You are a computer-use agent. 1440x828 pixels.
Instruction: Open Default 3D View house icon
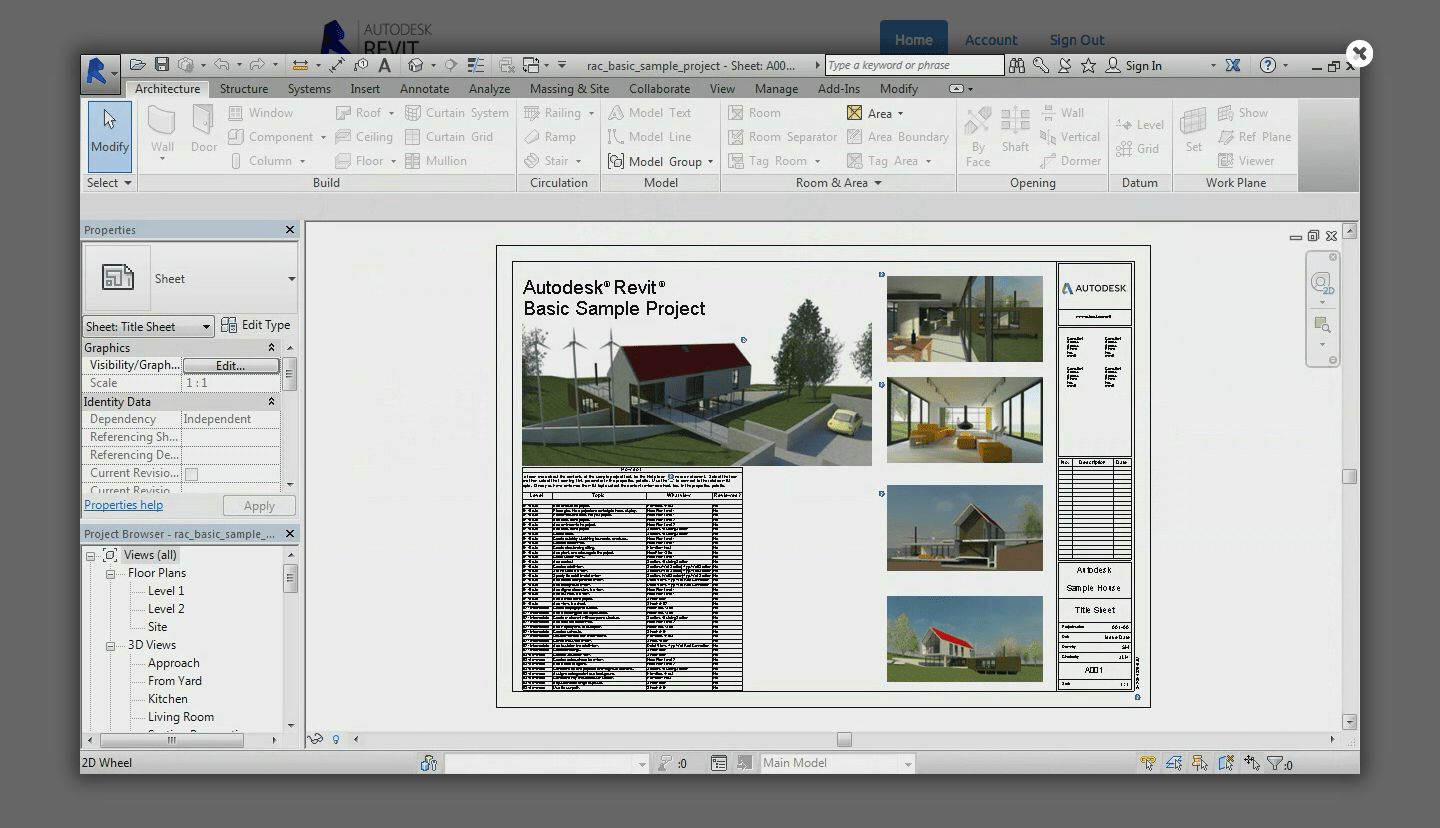point(416,65)
